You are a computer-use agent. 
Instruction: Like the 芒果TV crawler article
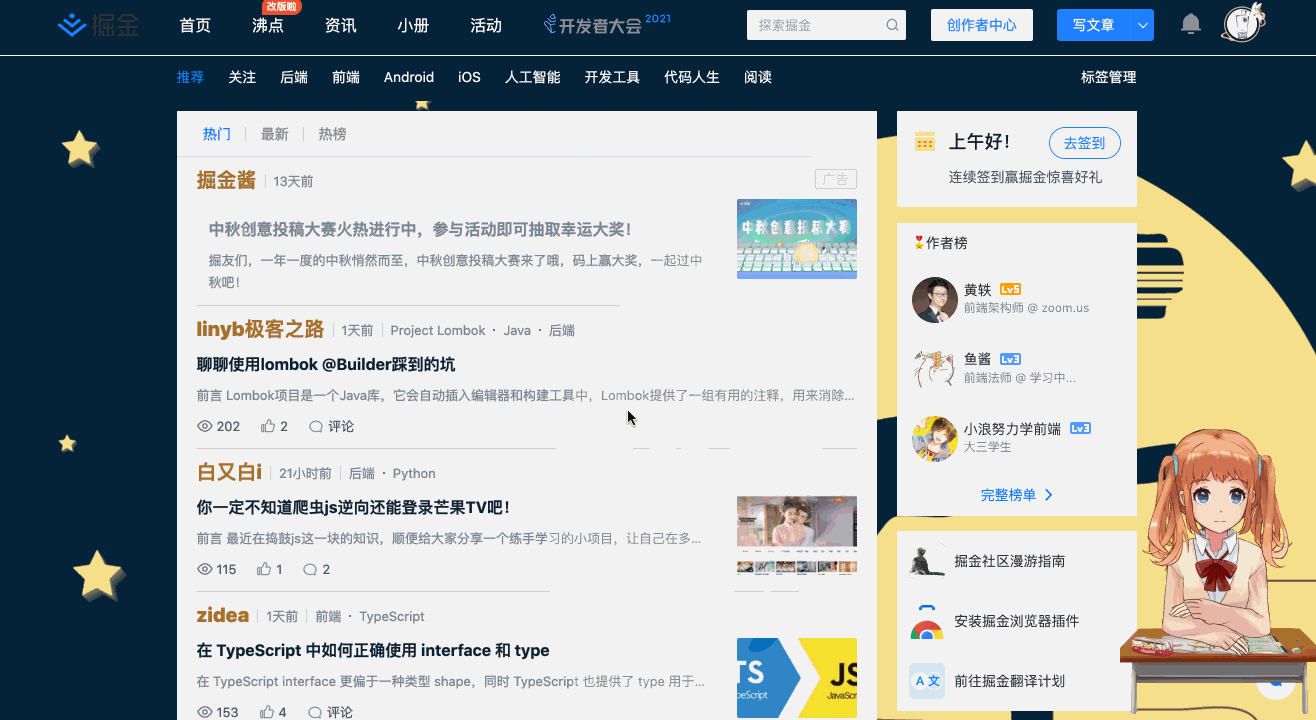264,569
